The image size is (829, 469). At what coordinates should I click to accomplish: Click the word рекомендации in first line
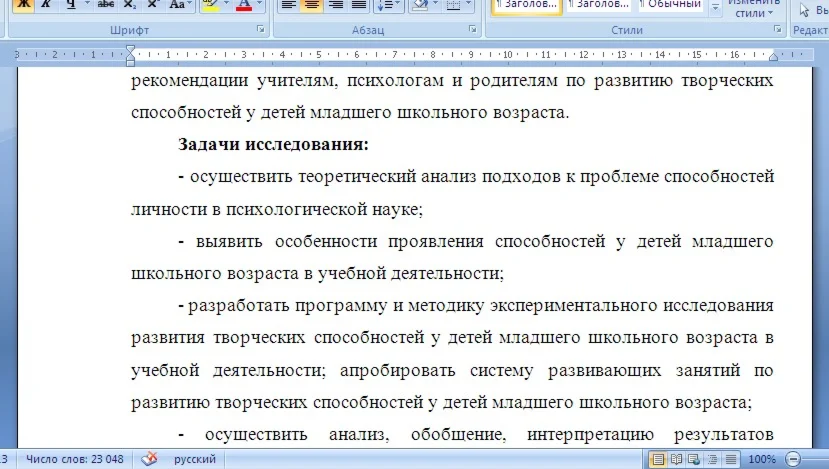[189, 81]
